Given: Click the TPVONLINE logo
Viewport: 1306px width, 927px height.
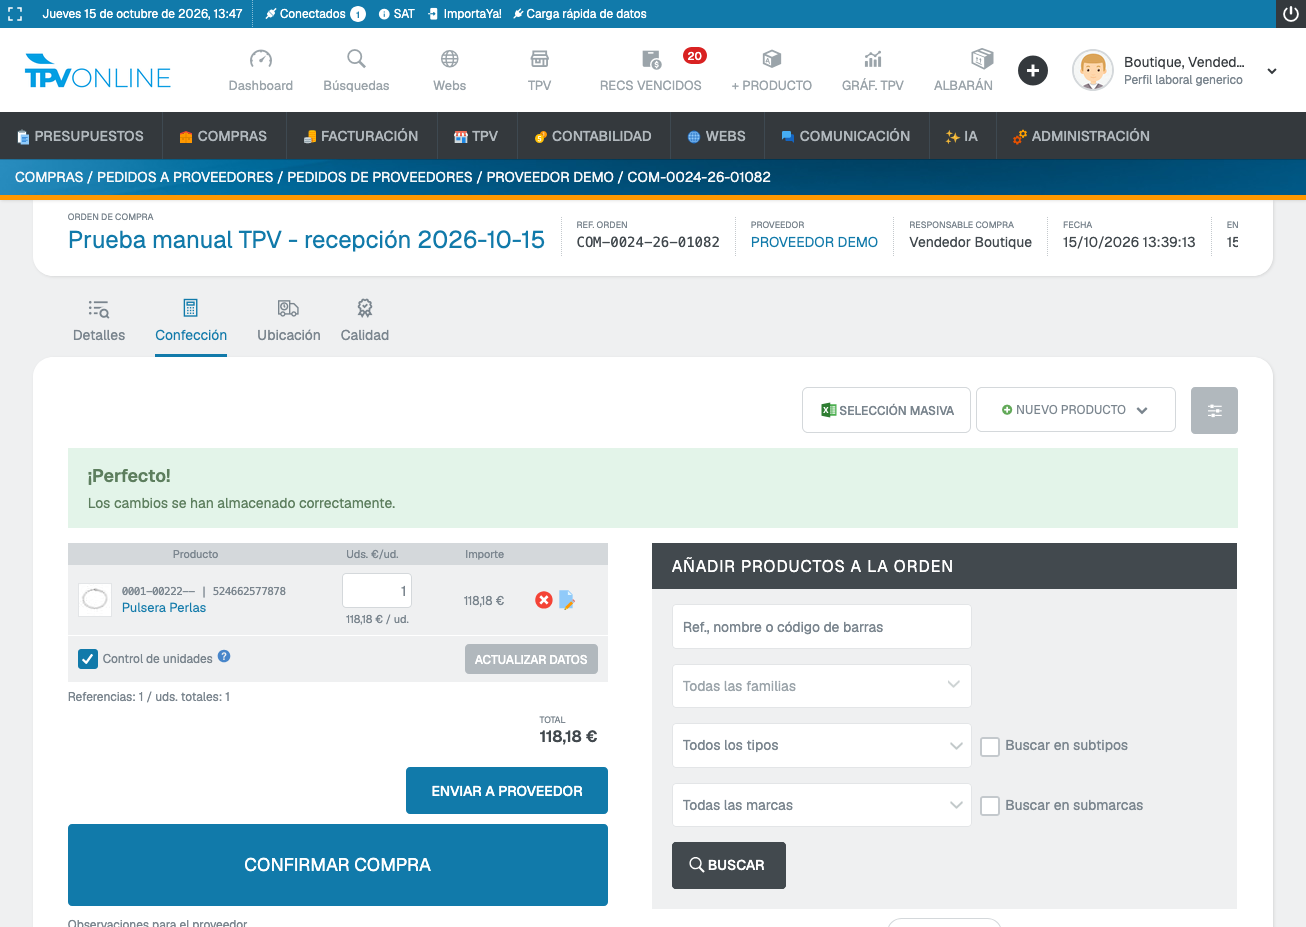Looking at the screenshot, I should [98, 71].
